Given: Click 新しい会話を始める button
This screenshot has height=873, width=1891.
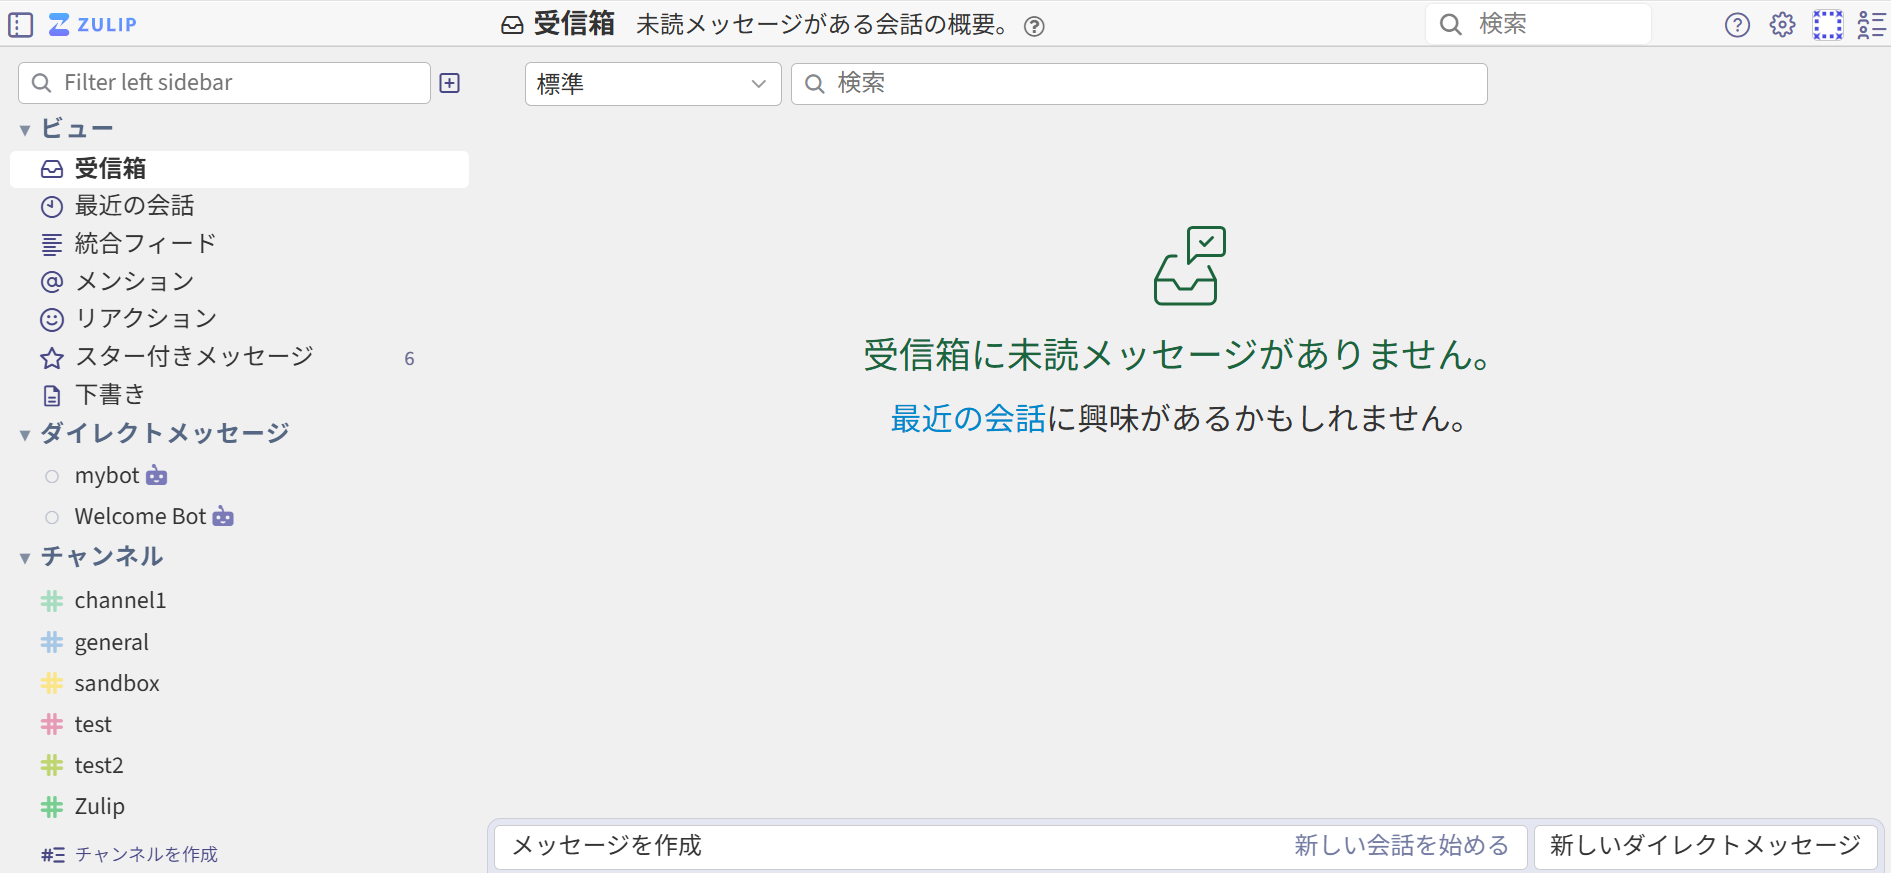Looking at the screenshot, I should (x=1401, y=846).
